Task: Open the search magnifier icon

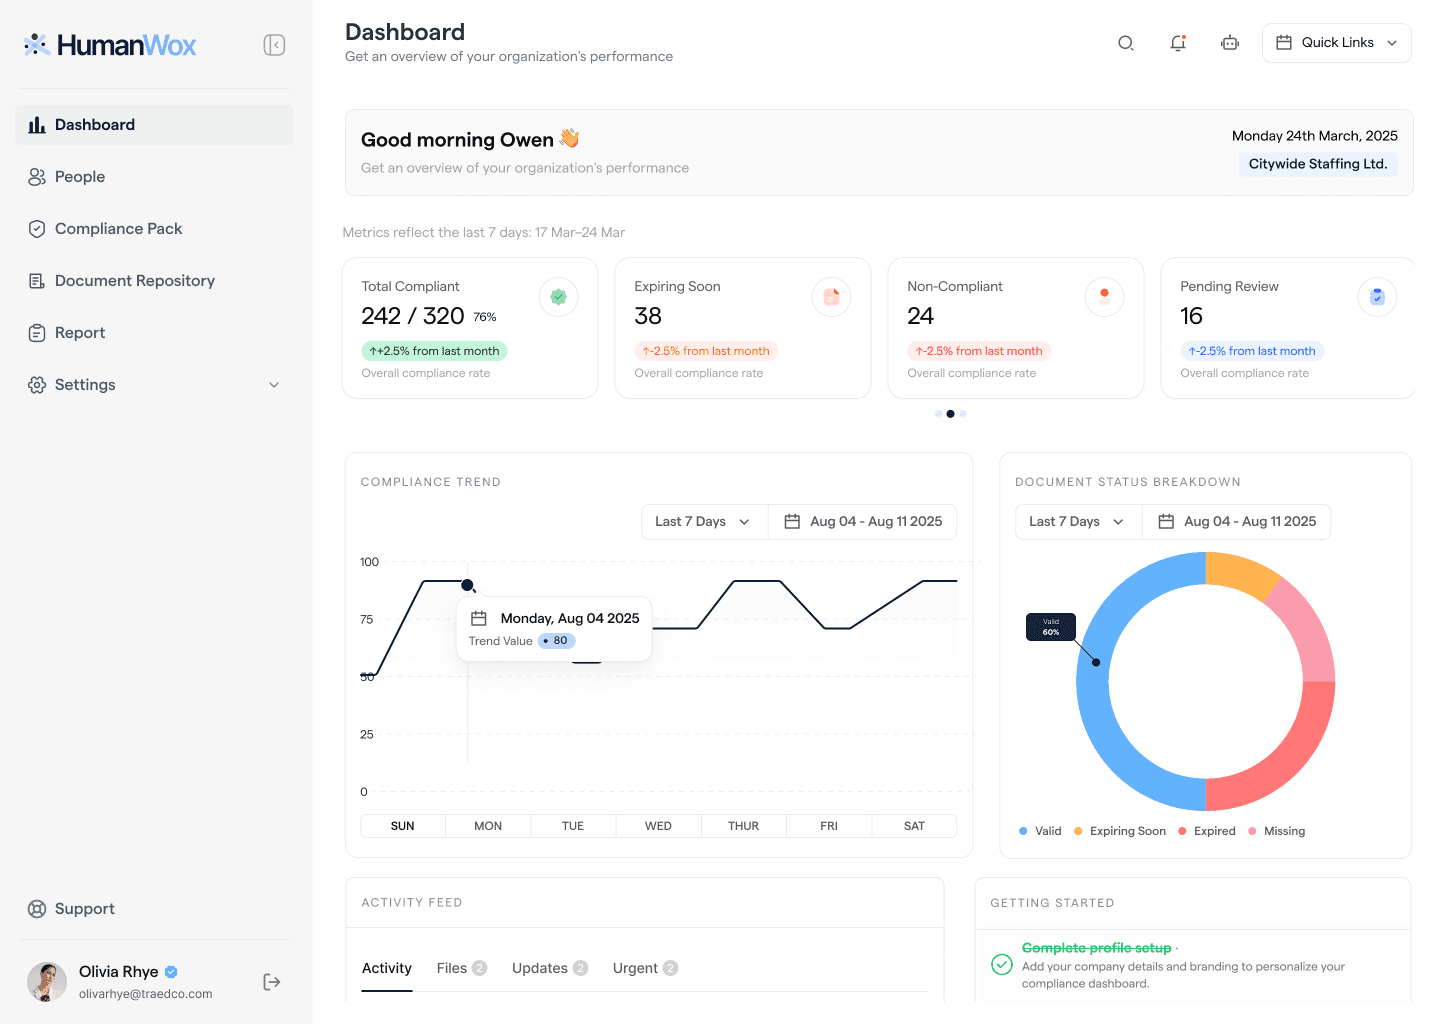Action: [1126, 43]
